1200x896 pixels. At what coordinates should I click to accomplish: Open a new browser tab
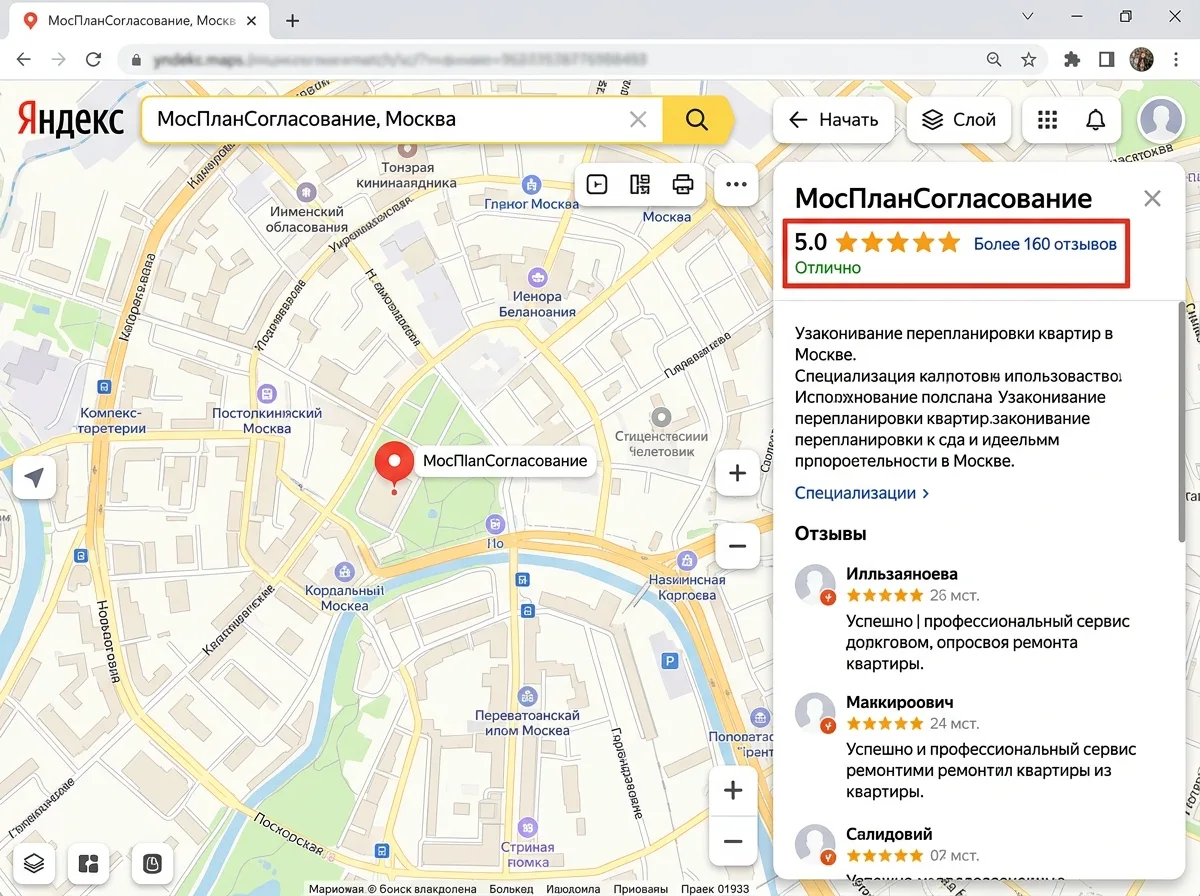pos(293,20)
